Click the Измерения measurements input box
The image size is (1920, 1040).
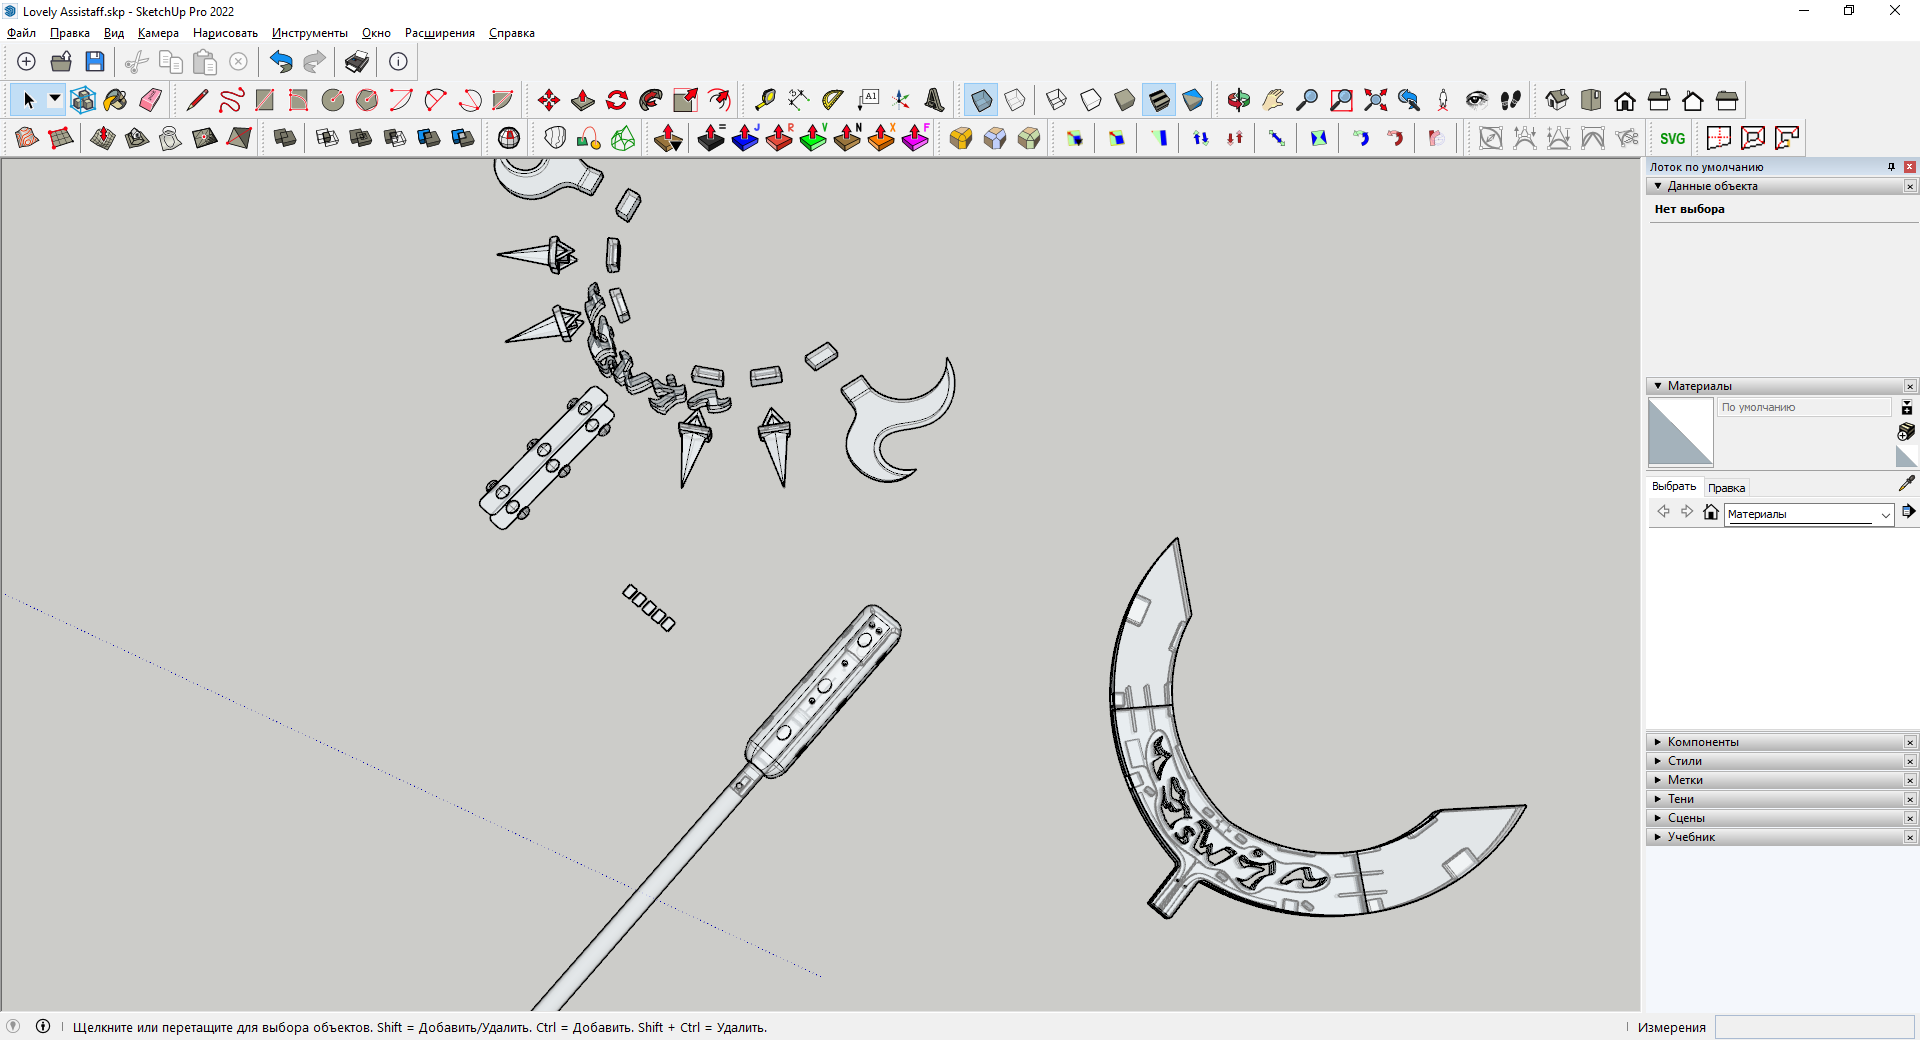point(1815,1027)
